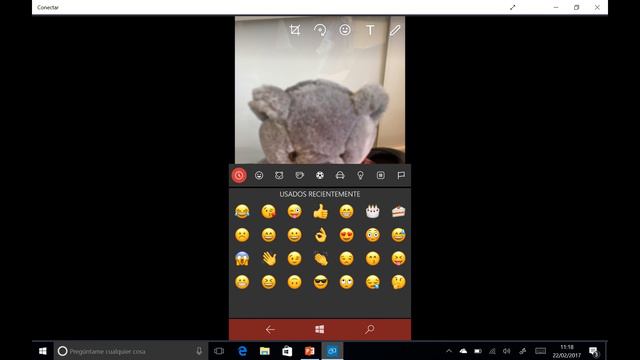Viewport: 640px width, 360px height.
Task: Select the pencil drawing tool
Action: point(395,30)
